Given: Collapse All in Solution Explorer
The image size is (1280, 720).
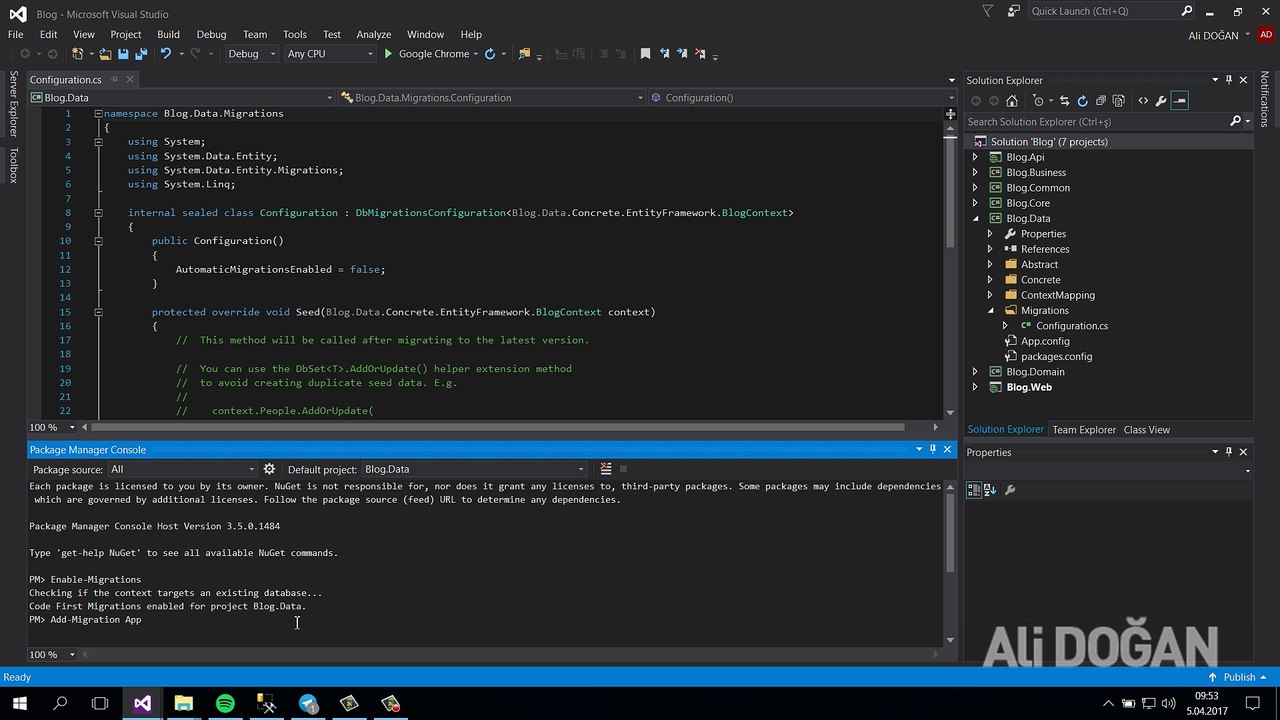Looking at the screenshot, I should [1100, 101].
